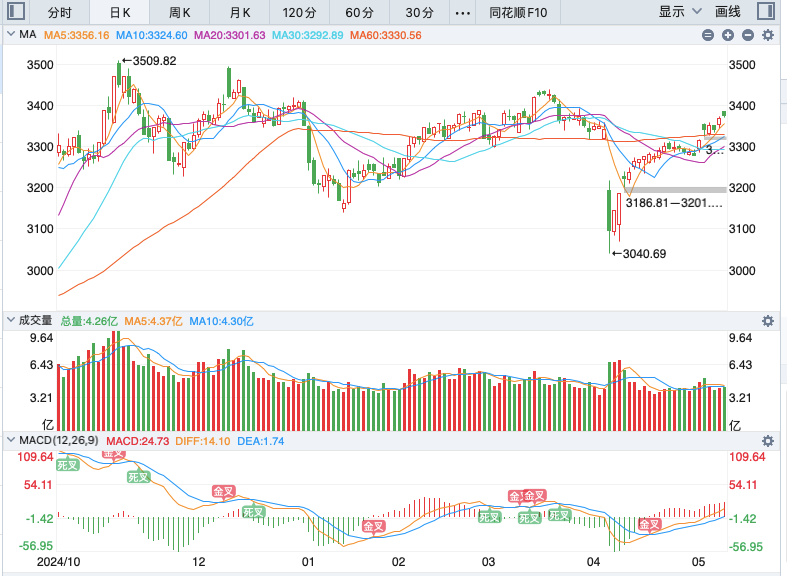Click the MA10:3324.60 label
The image size is (787, 576).
coord(152,35)
